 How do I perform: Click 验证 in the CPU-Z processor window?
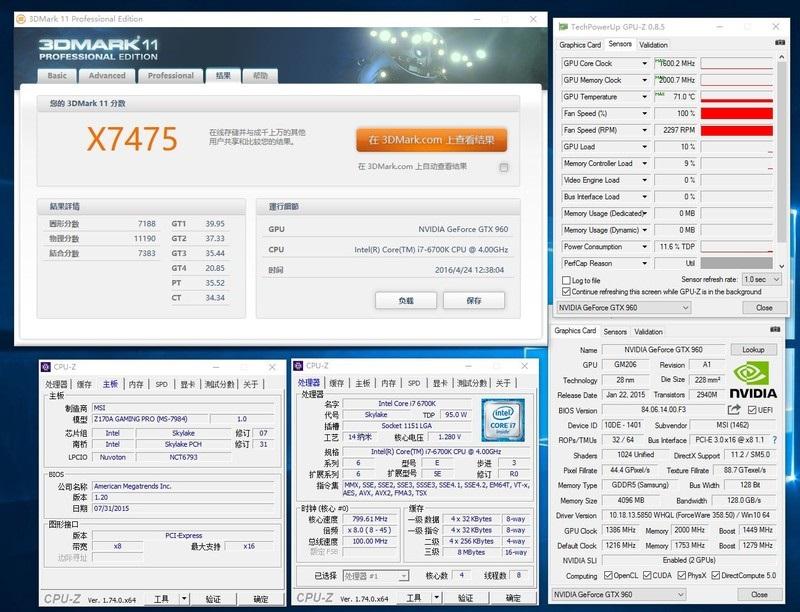pyautogui.click(x=465, y=598)
